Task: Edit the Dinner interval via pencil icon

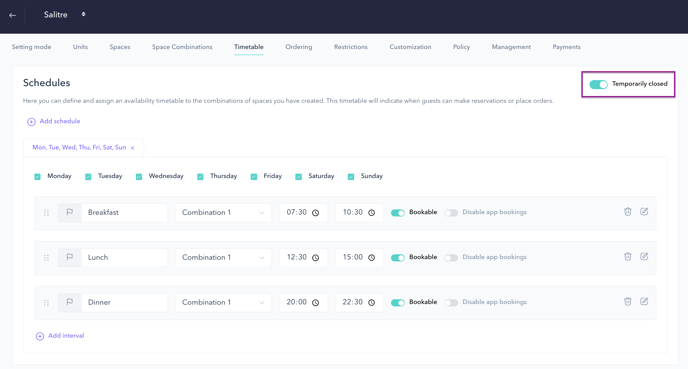Action: [644, 301]
